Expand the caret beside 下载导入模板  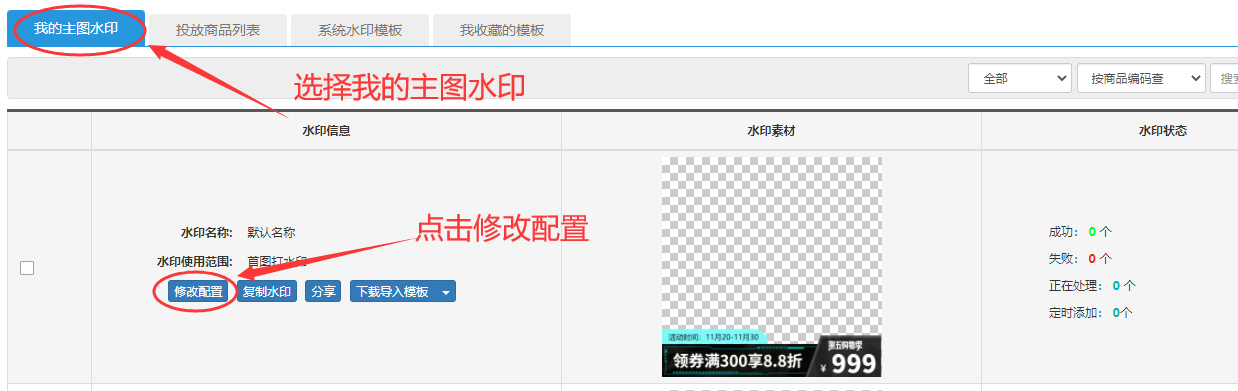(x=446, y=292)
